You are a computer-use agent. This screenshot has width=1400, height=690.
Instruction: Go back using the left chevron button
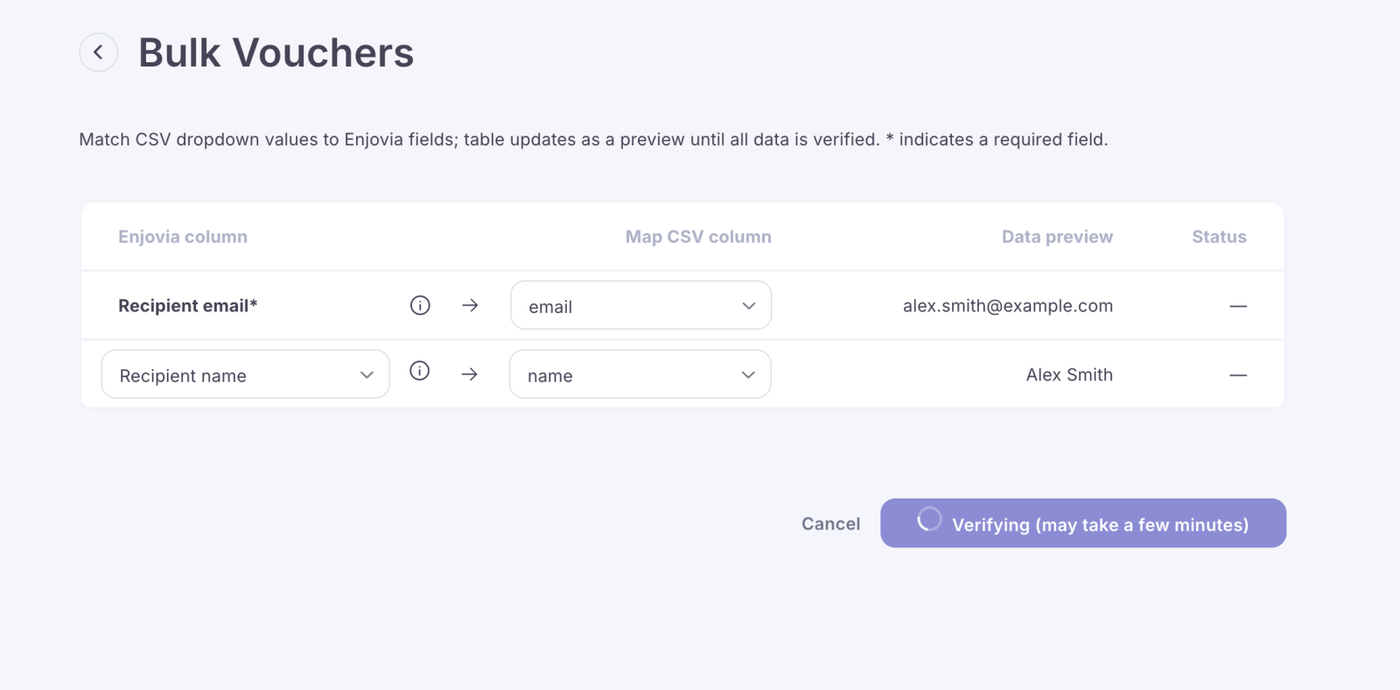[98, 53]
